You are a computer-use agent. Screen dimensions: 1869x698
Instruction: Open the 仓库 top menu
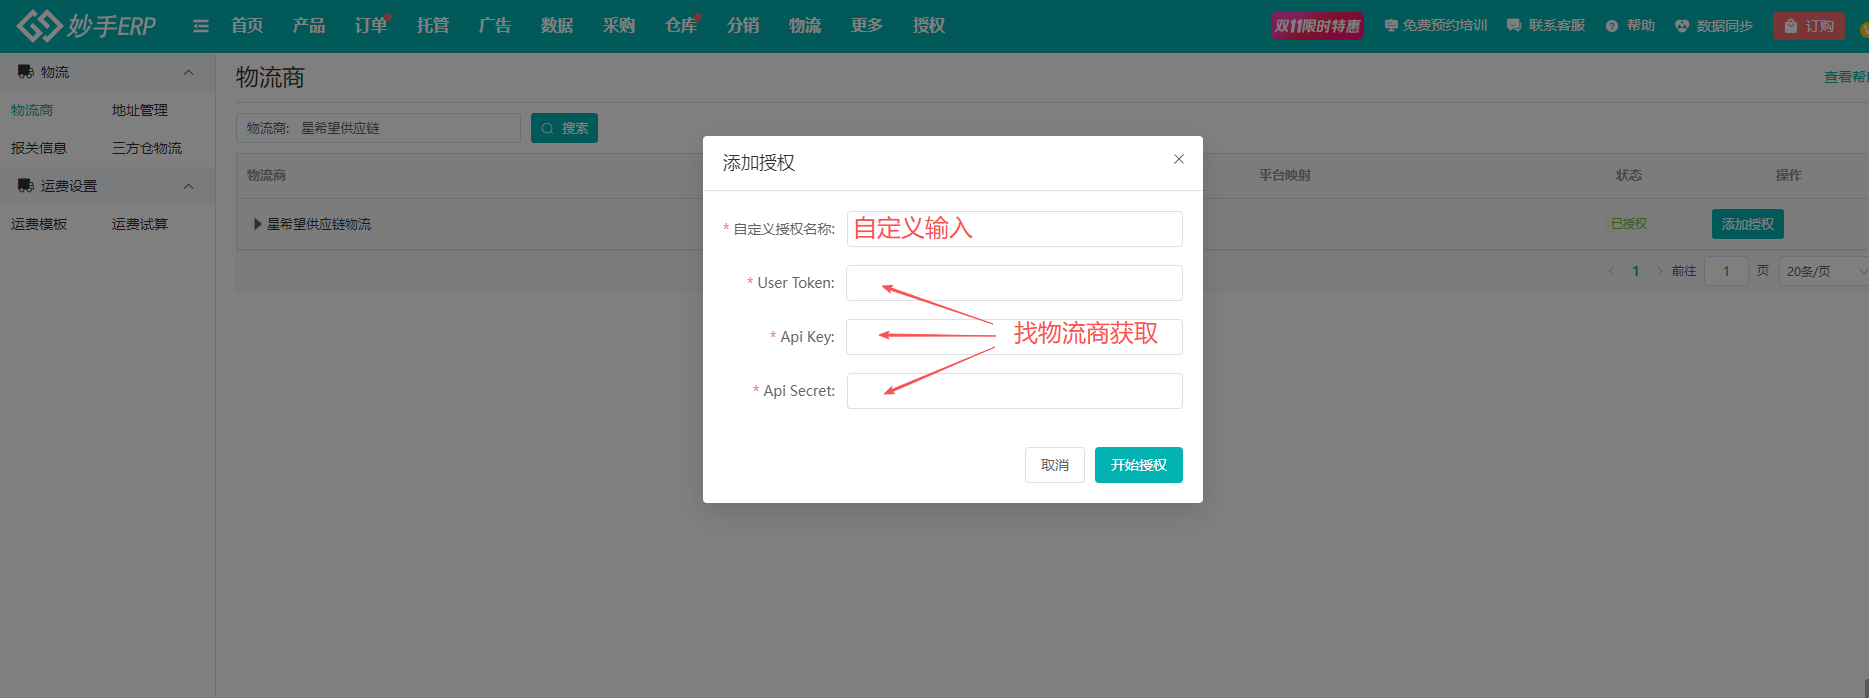click(x=680, y=26)
